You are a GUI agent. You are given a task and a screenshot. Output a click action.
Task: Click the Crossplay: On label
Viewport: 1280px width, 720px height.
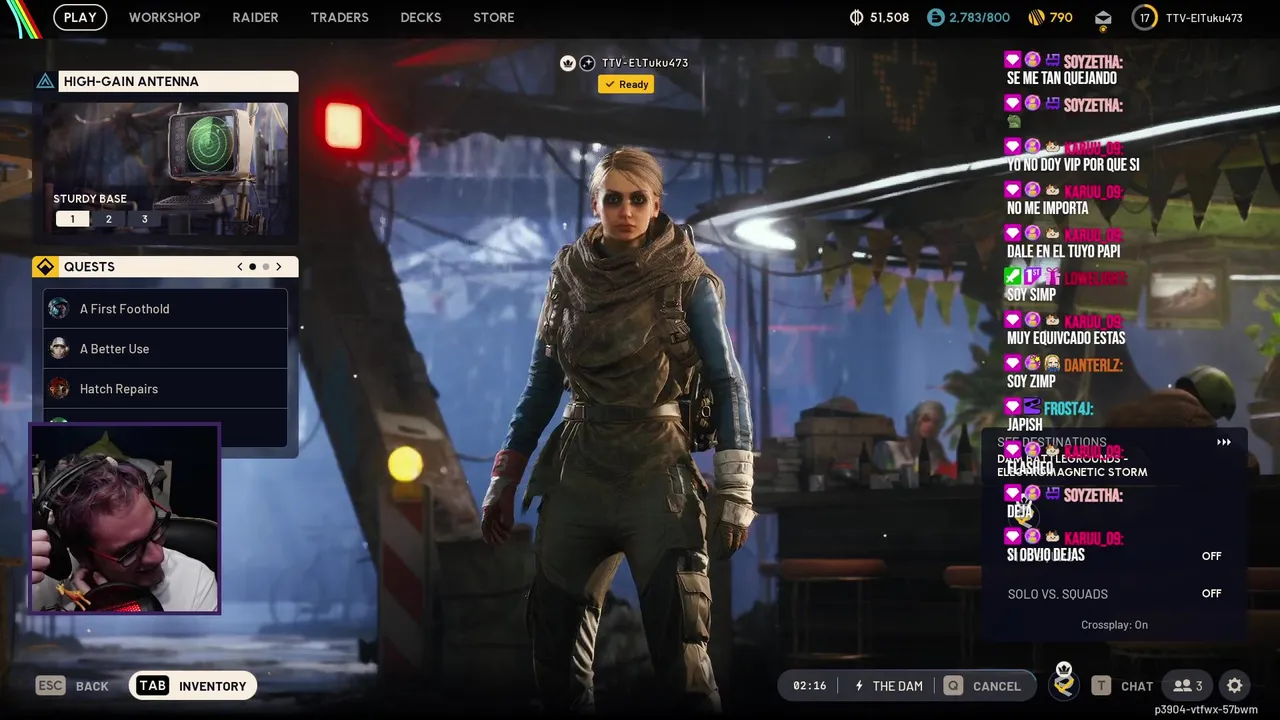(x=1114, y=625)
